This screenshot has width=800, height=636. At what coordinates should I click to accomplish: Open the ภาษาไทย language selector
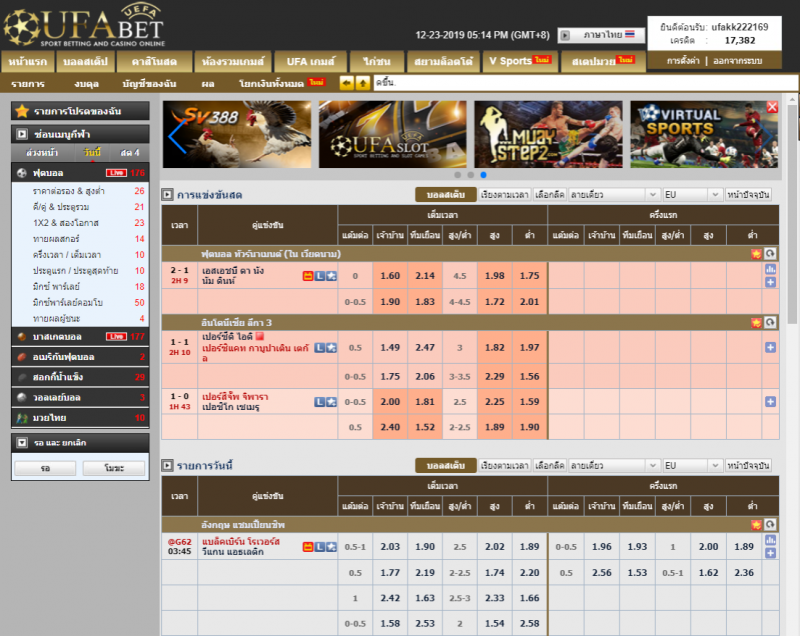coord(601,35)
